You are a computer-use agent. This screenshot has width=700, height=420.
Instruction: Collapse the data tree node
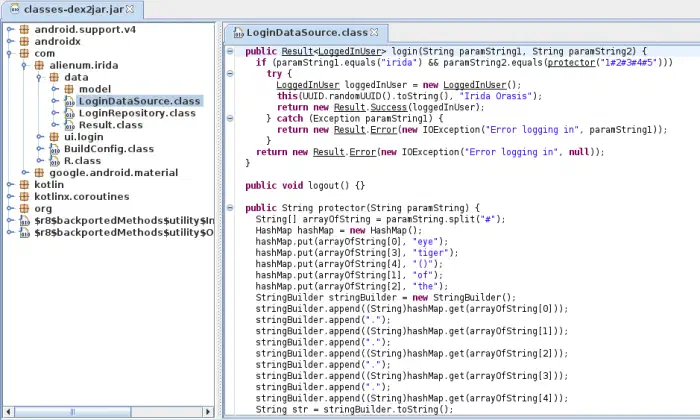(39, 78)
